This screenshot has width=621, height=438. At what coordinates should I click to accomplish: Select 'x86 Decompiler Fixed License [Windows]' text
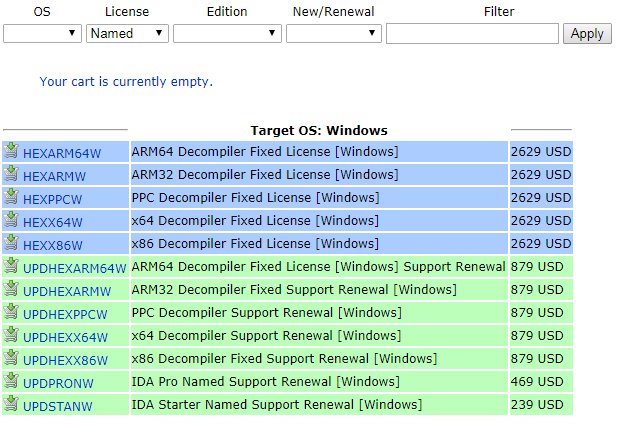(x=255, y=244)
